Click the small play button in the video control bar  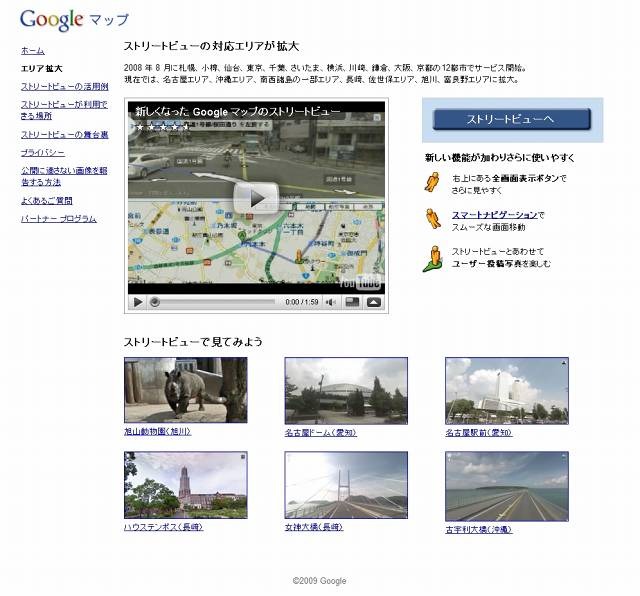138,302
